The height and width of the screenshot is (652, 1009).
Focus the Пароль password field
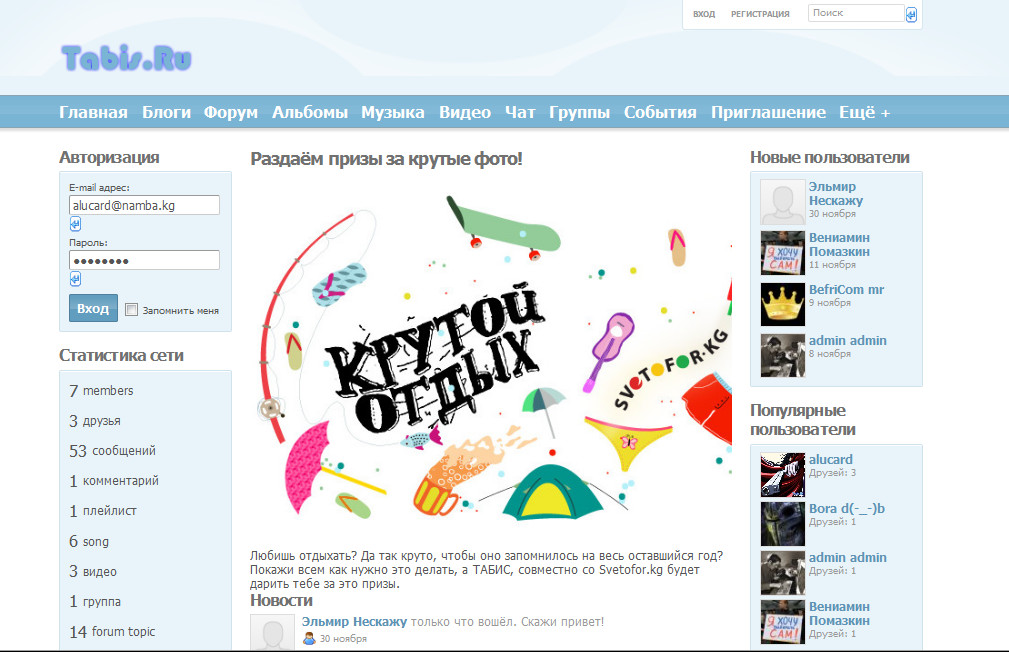[x=144, y=260]
